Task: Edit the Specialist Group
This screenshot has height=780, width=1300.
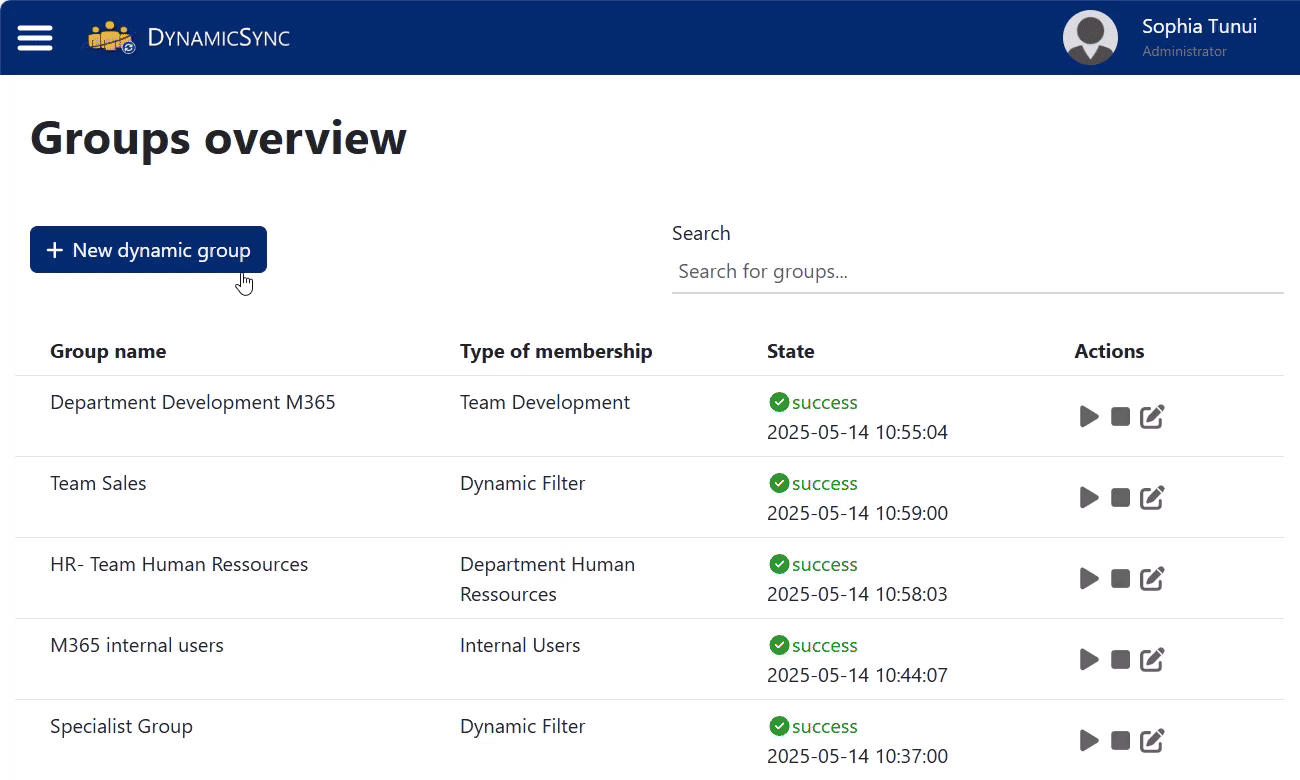Action: coord(1152,740)
